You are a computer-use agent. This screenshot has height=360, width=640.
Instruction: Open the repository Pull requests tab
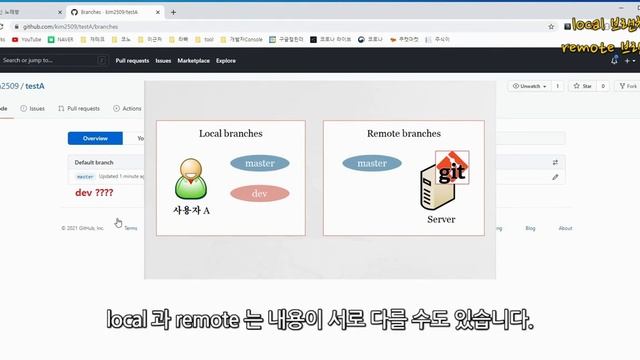coord(79,109)
